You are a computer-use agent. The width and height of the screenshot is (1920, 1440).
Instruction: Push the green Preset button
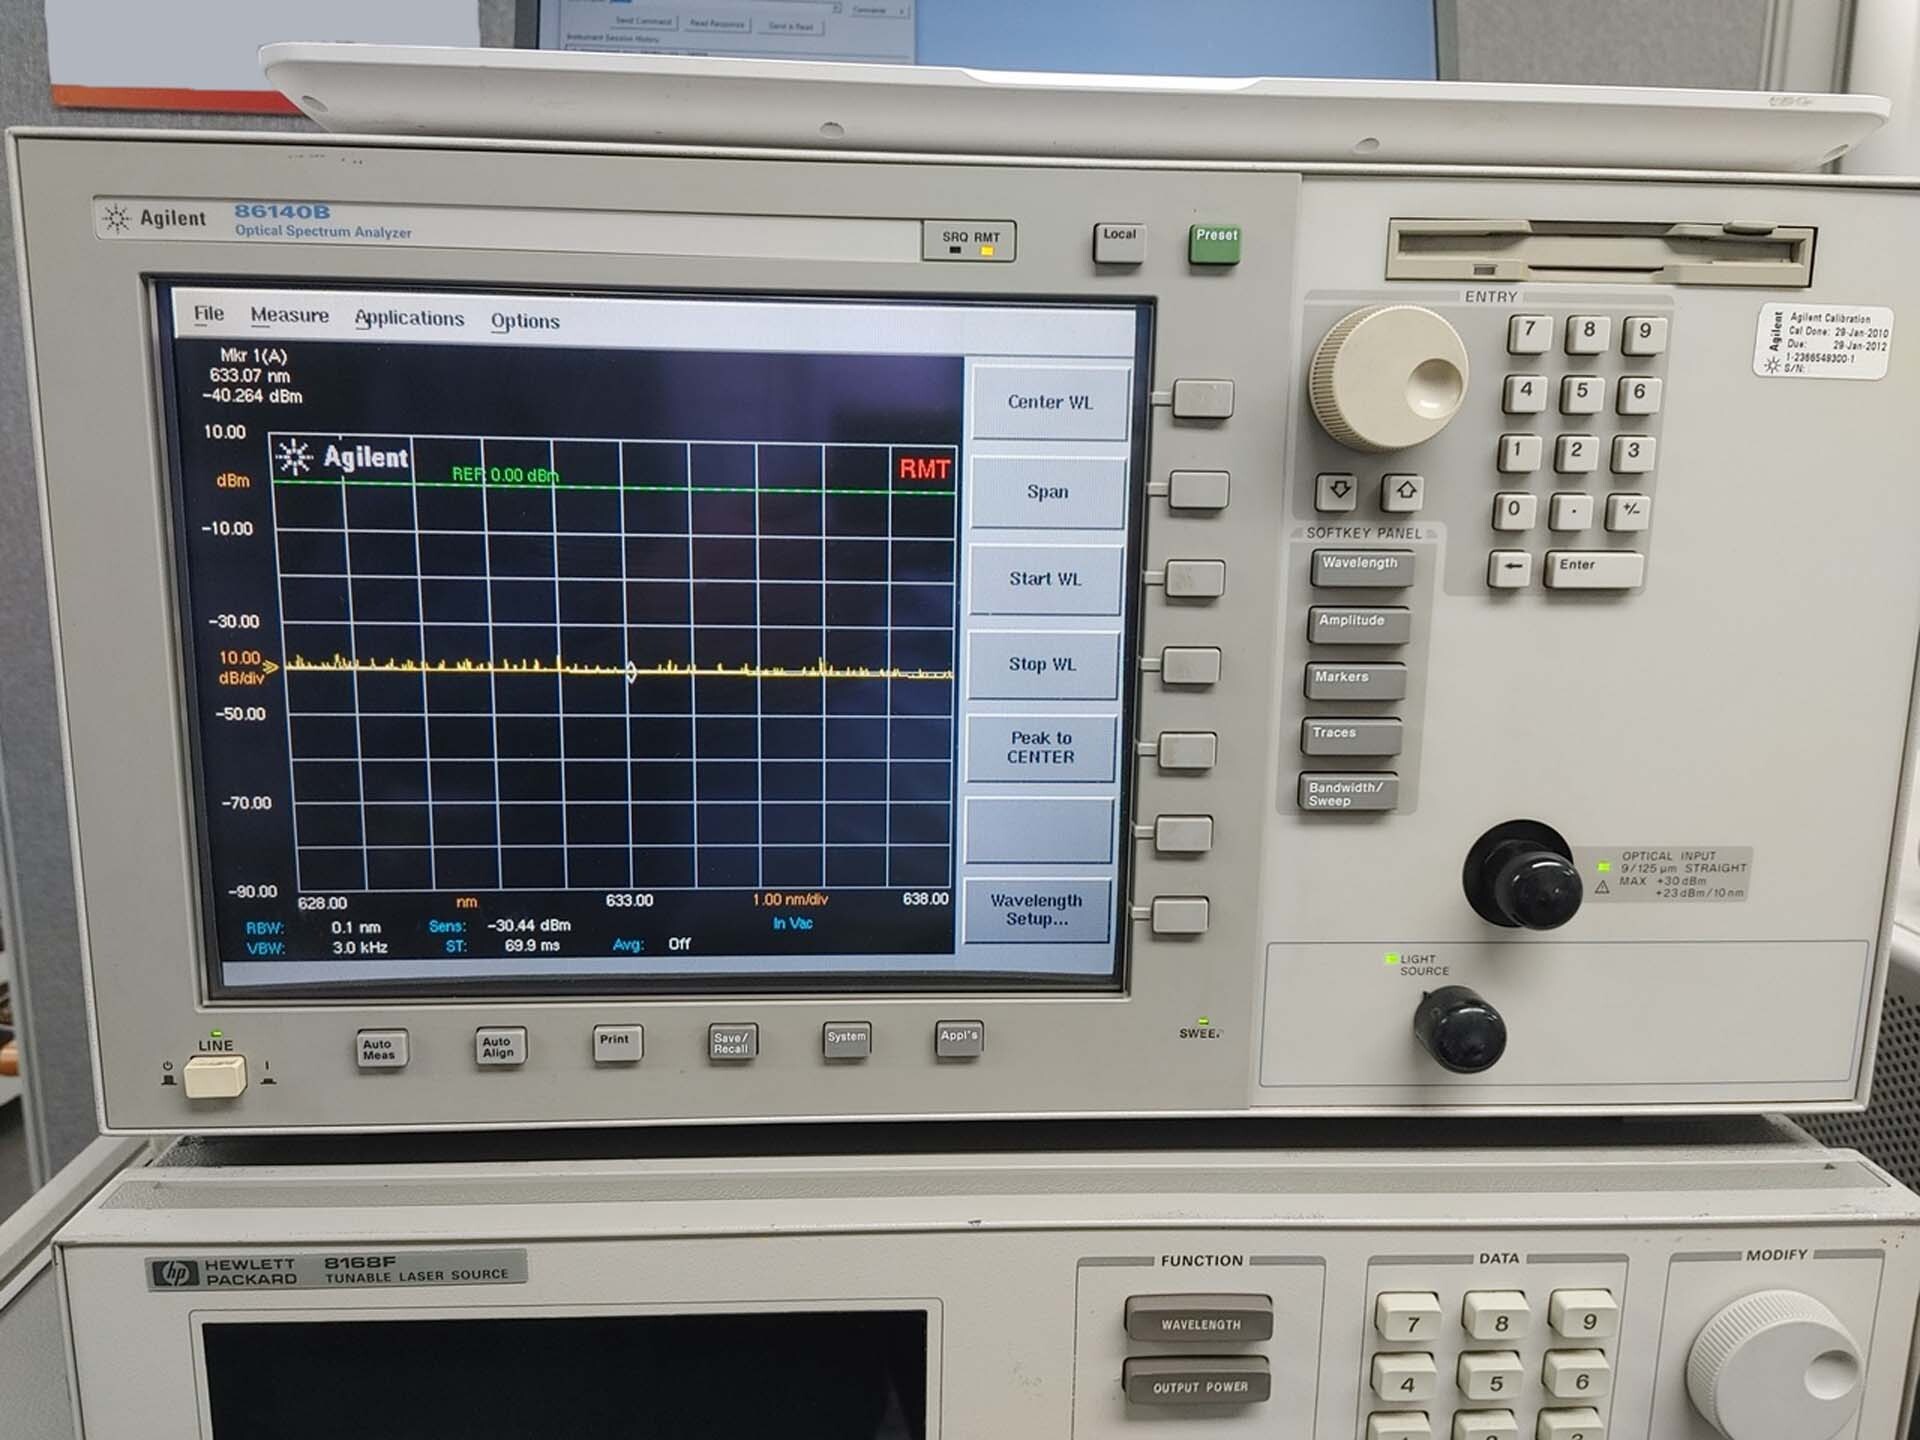[x=1215, y=243]
